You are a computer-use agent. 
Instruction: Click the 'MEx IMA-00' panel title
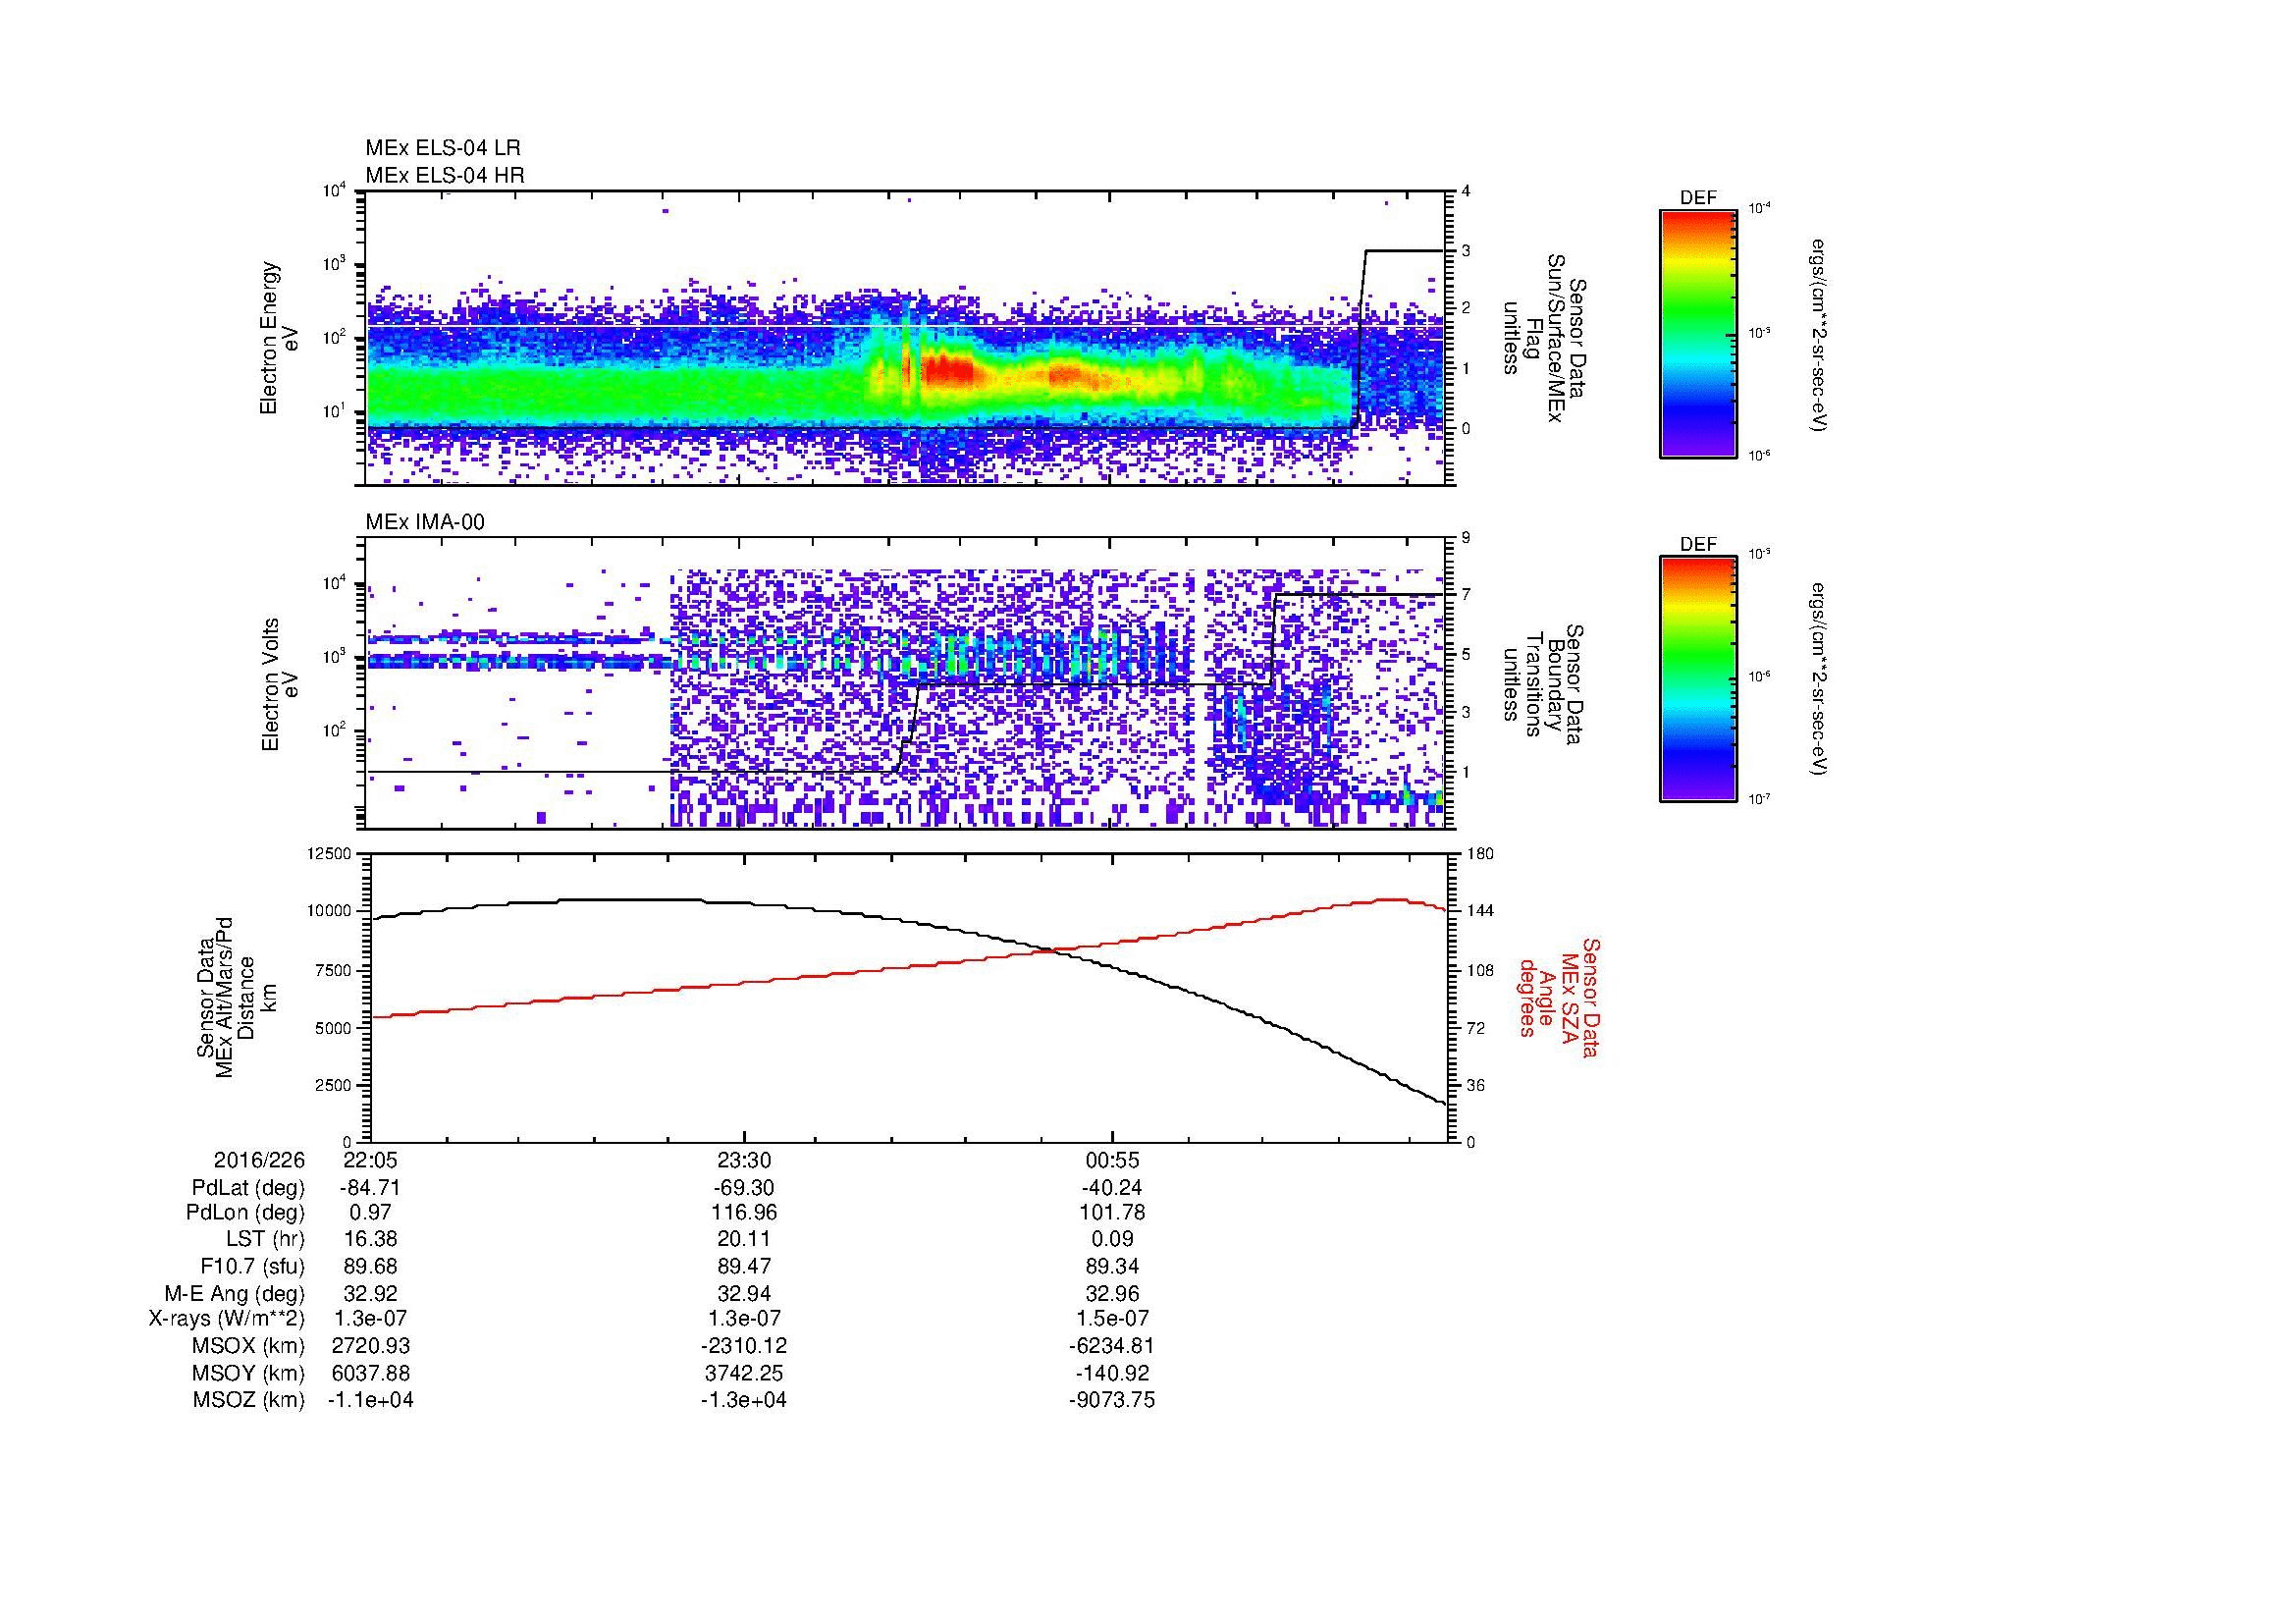[x=425, y=522]
